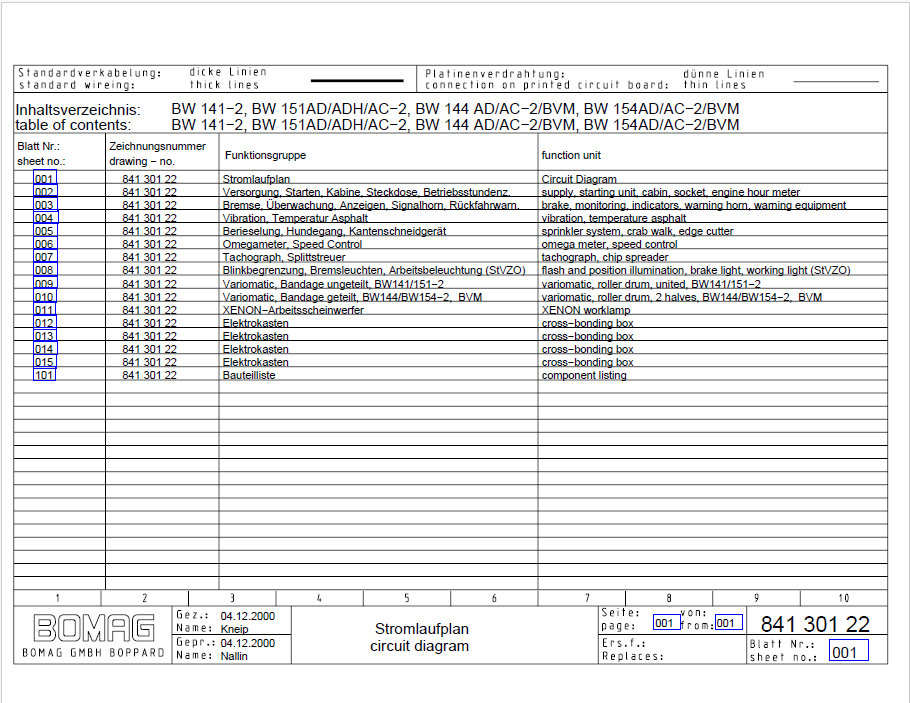Select the 'table of contents:' heading
Viewport: 910px width, 703px height.
[73, 125]
